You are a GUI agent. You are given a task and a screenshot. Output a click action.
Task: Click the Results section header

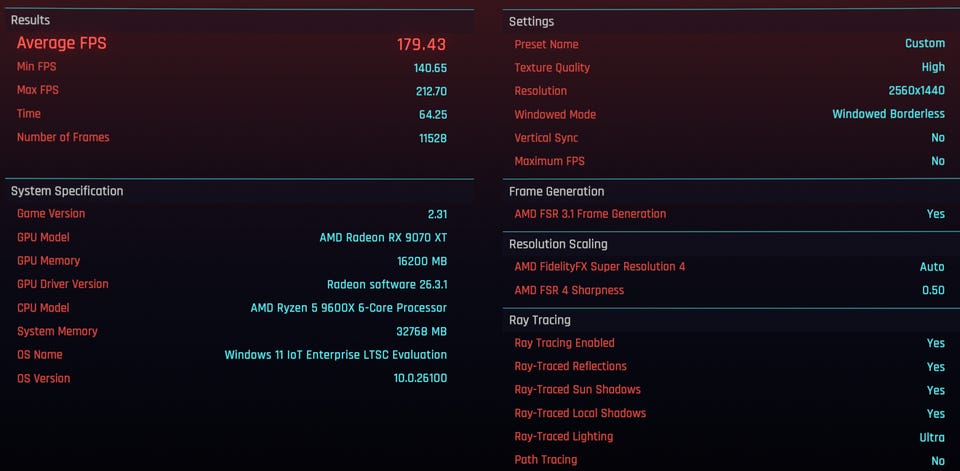click(30, 20)
